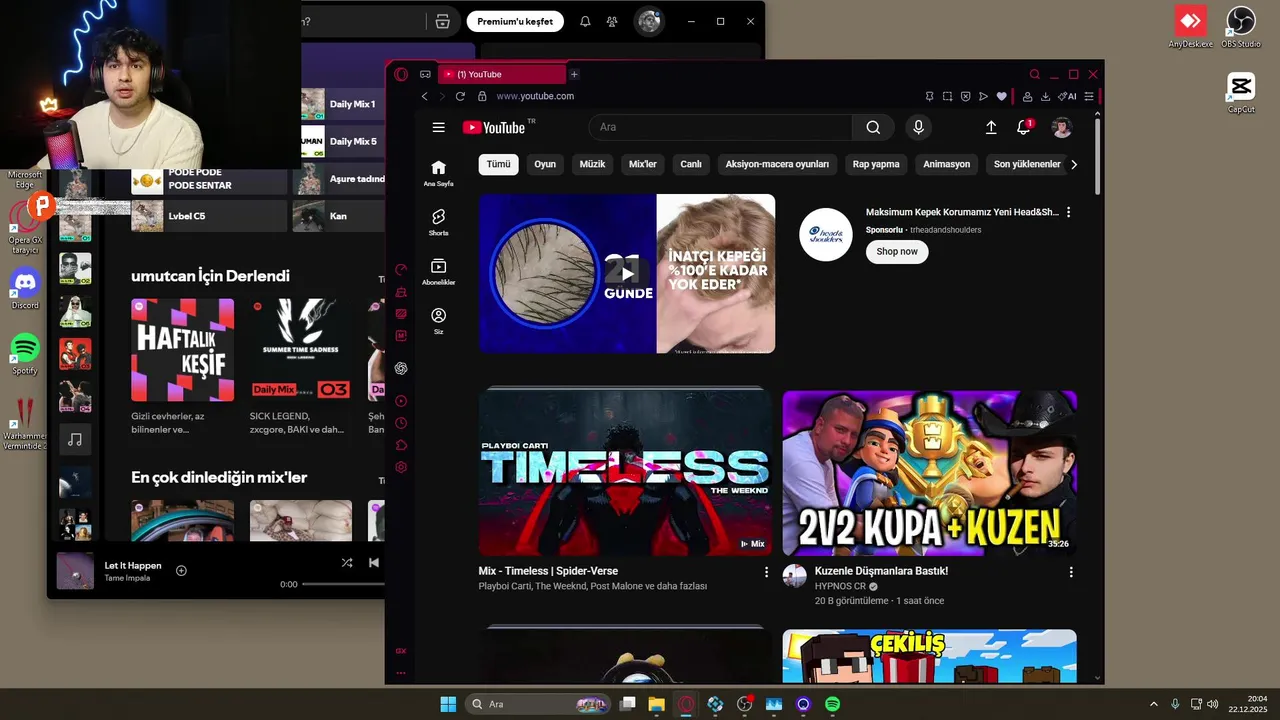Screen dimensions: 1280x720
Task: Open new tab with plus button
Action: pos(574,74)
